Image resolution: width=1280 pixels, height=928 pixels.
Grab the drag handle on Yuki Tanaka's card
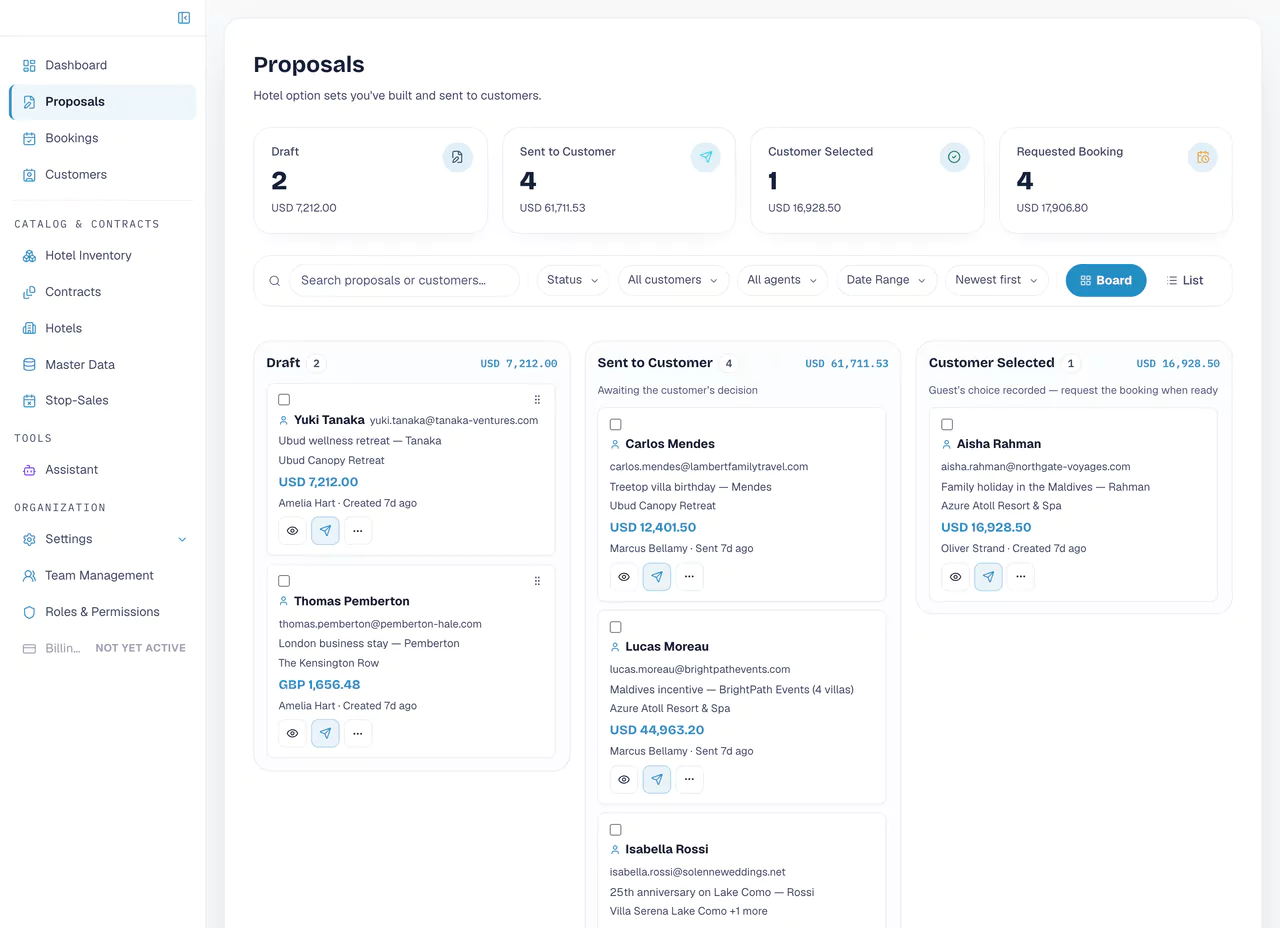(537, 400)
